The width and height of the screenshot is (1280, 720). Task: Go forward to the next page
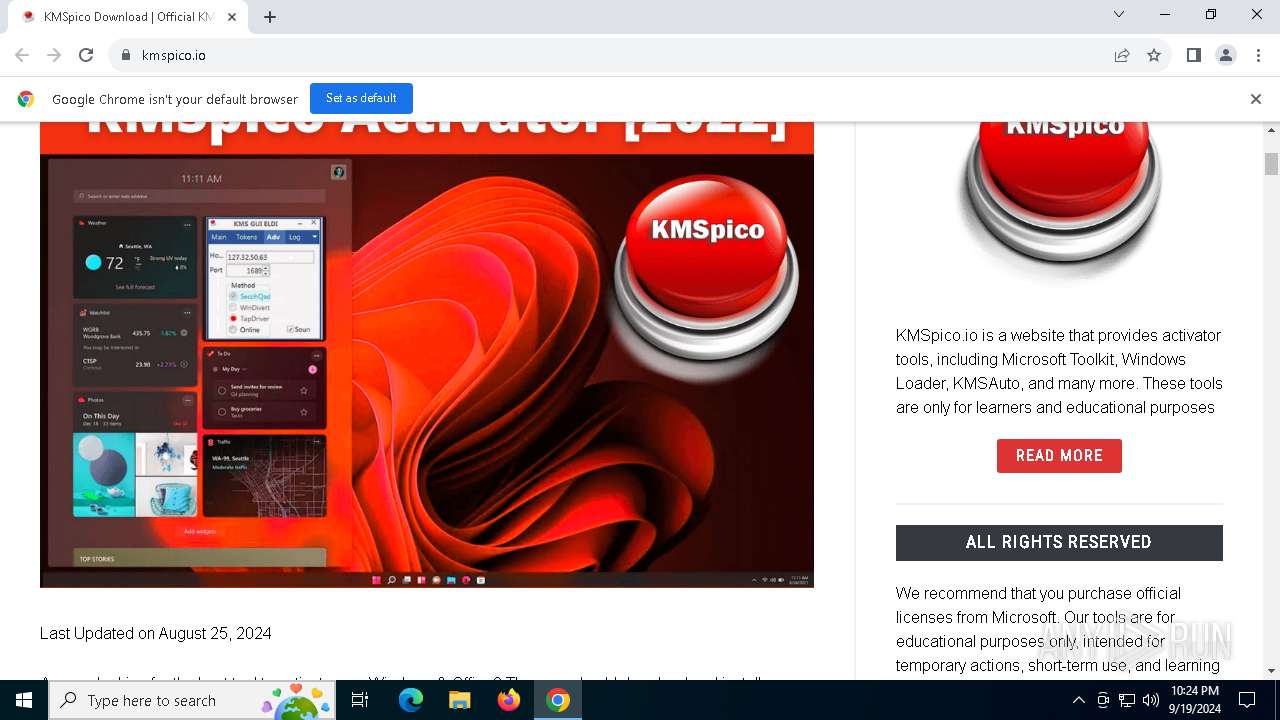pyautogui.click(x=54, y=55)
